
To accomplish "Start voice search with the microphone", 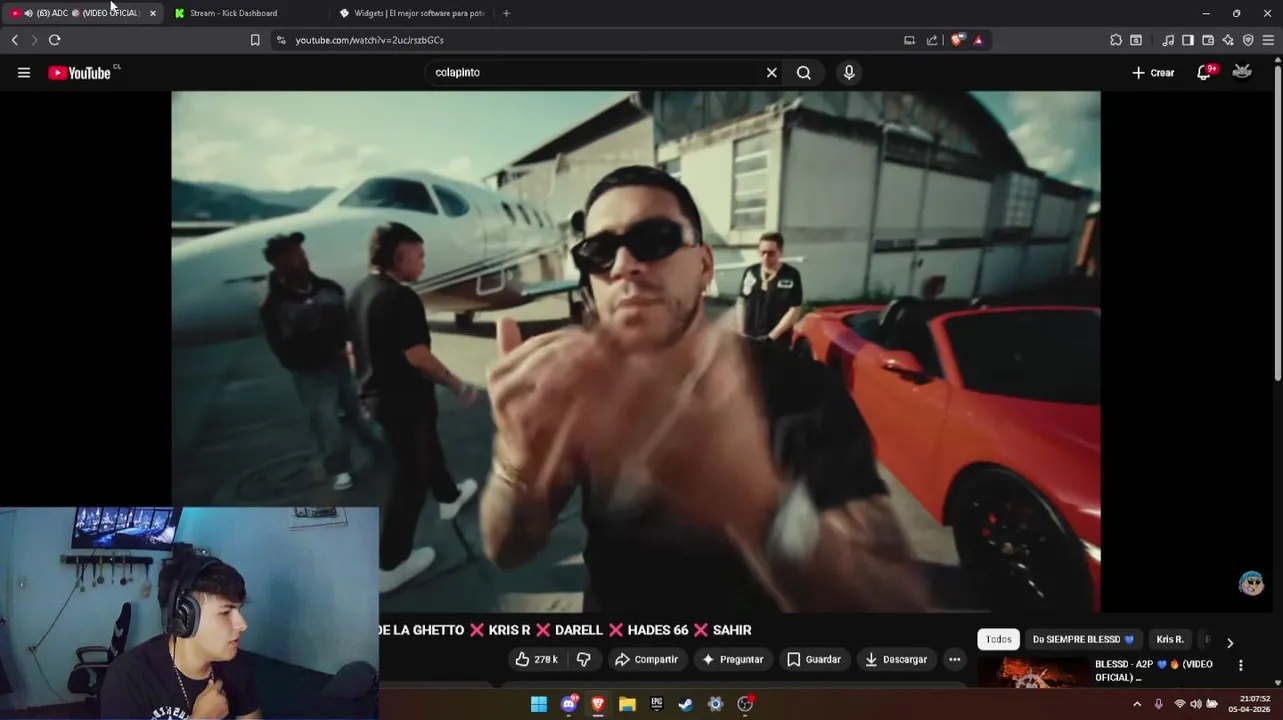I will pyautogui.click(x=849, y=72).
